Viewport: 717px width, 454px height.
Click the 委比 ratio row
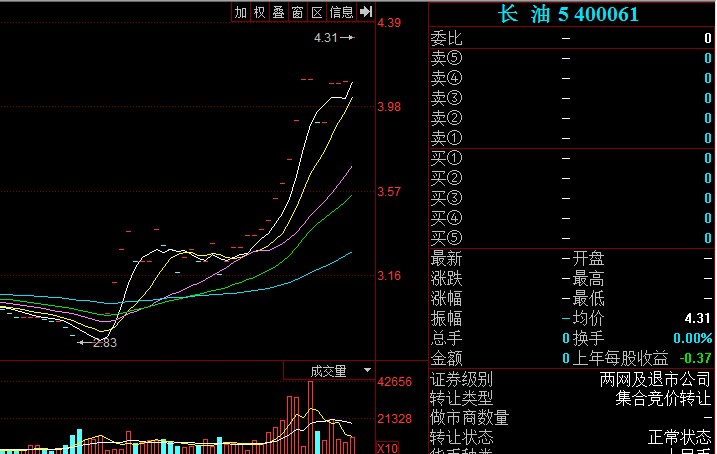(x=570, y=38)
